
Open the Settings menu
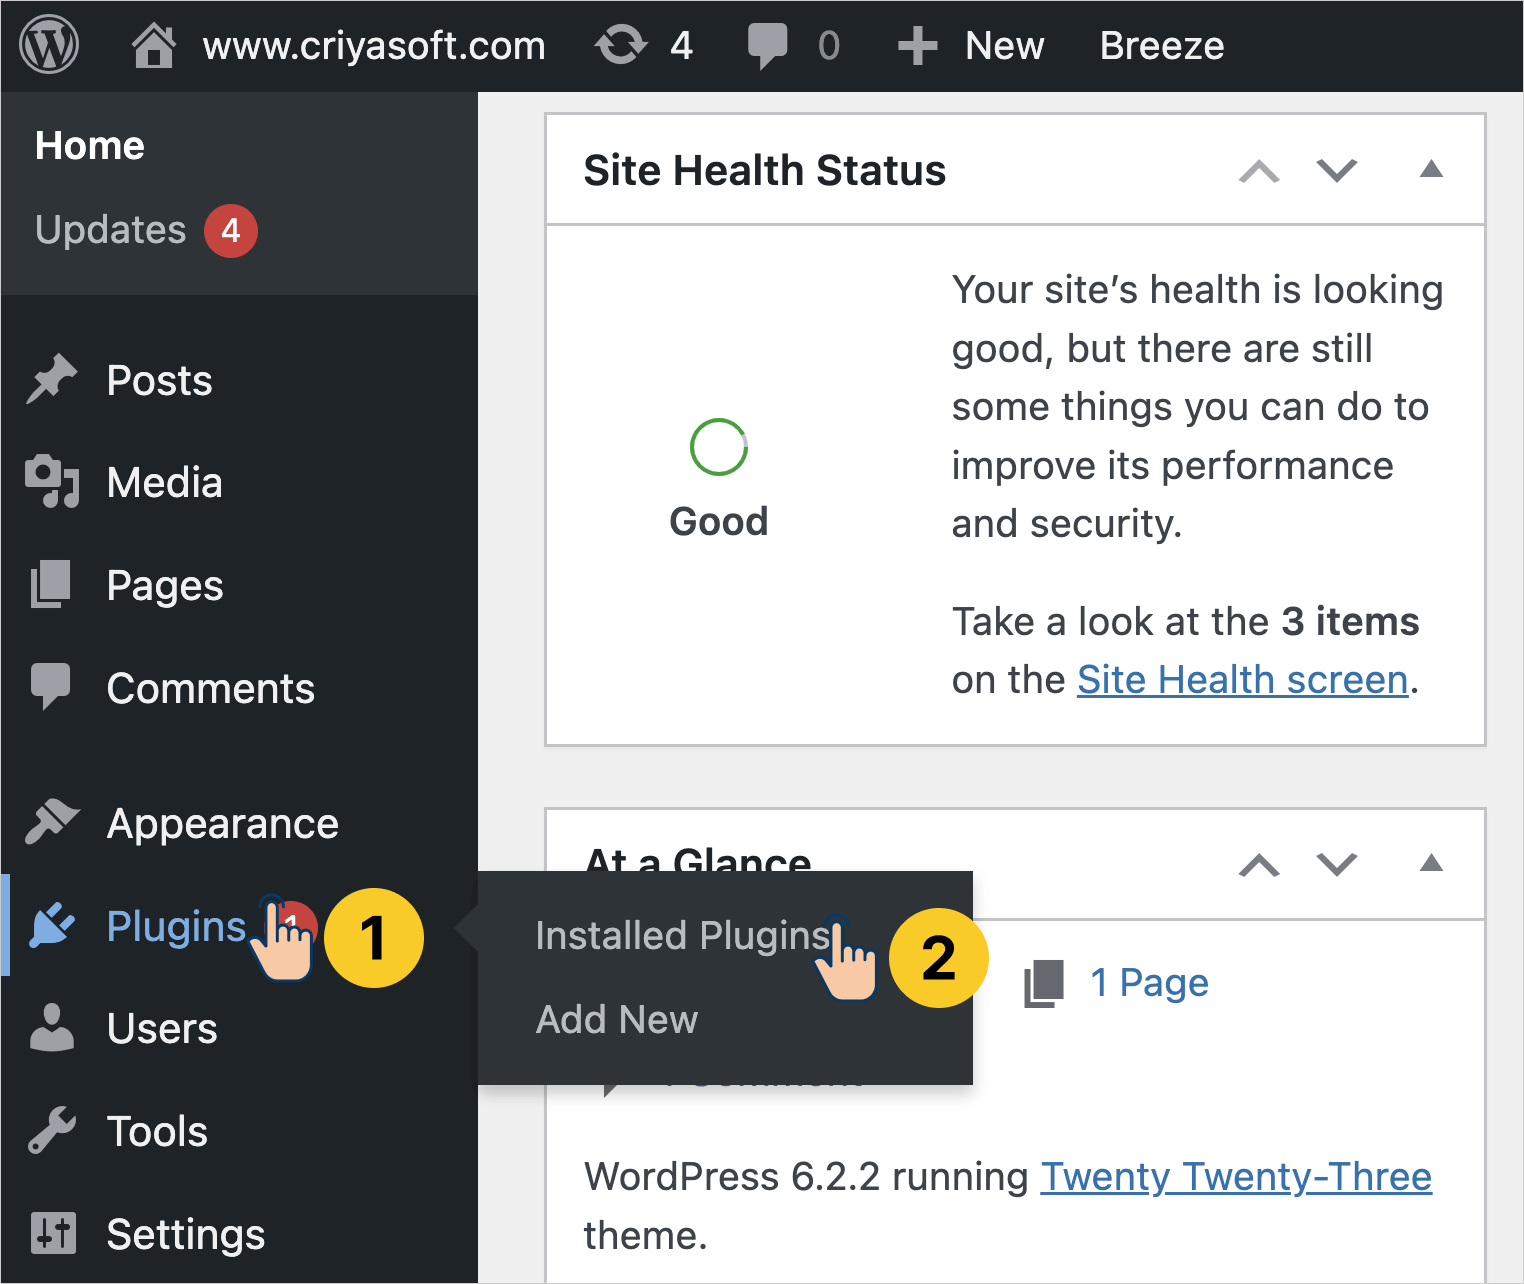(x=186, y=1235)
